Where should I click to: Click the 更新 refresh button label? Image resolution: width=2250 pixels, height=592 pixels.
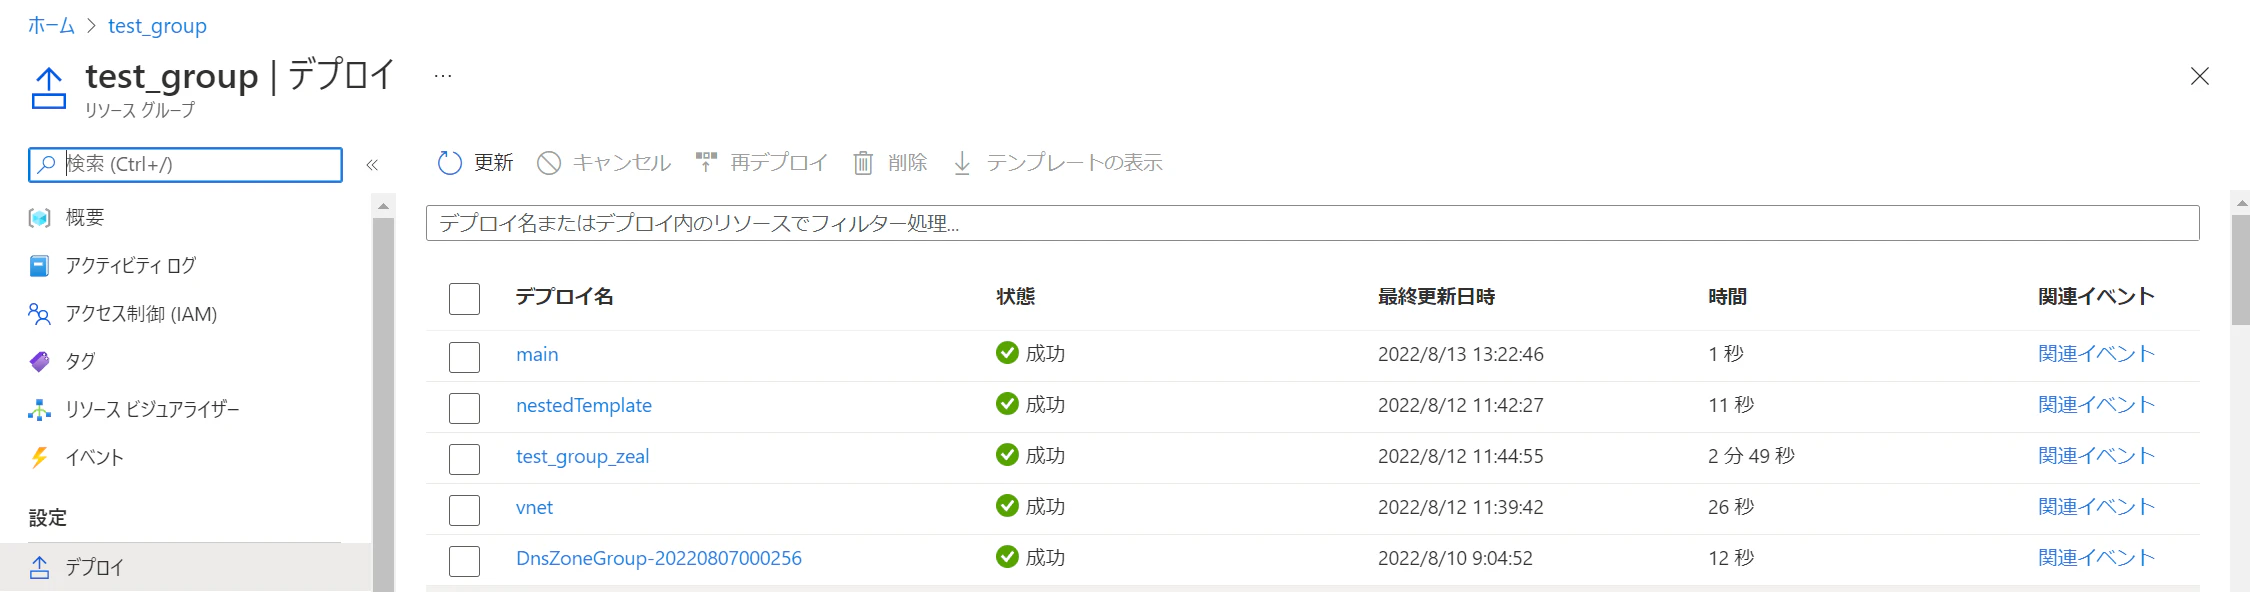(x=493, y=163)
